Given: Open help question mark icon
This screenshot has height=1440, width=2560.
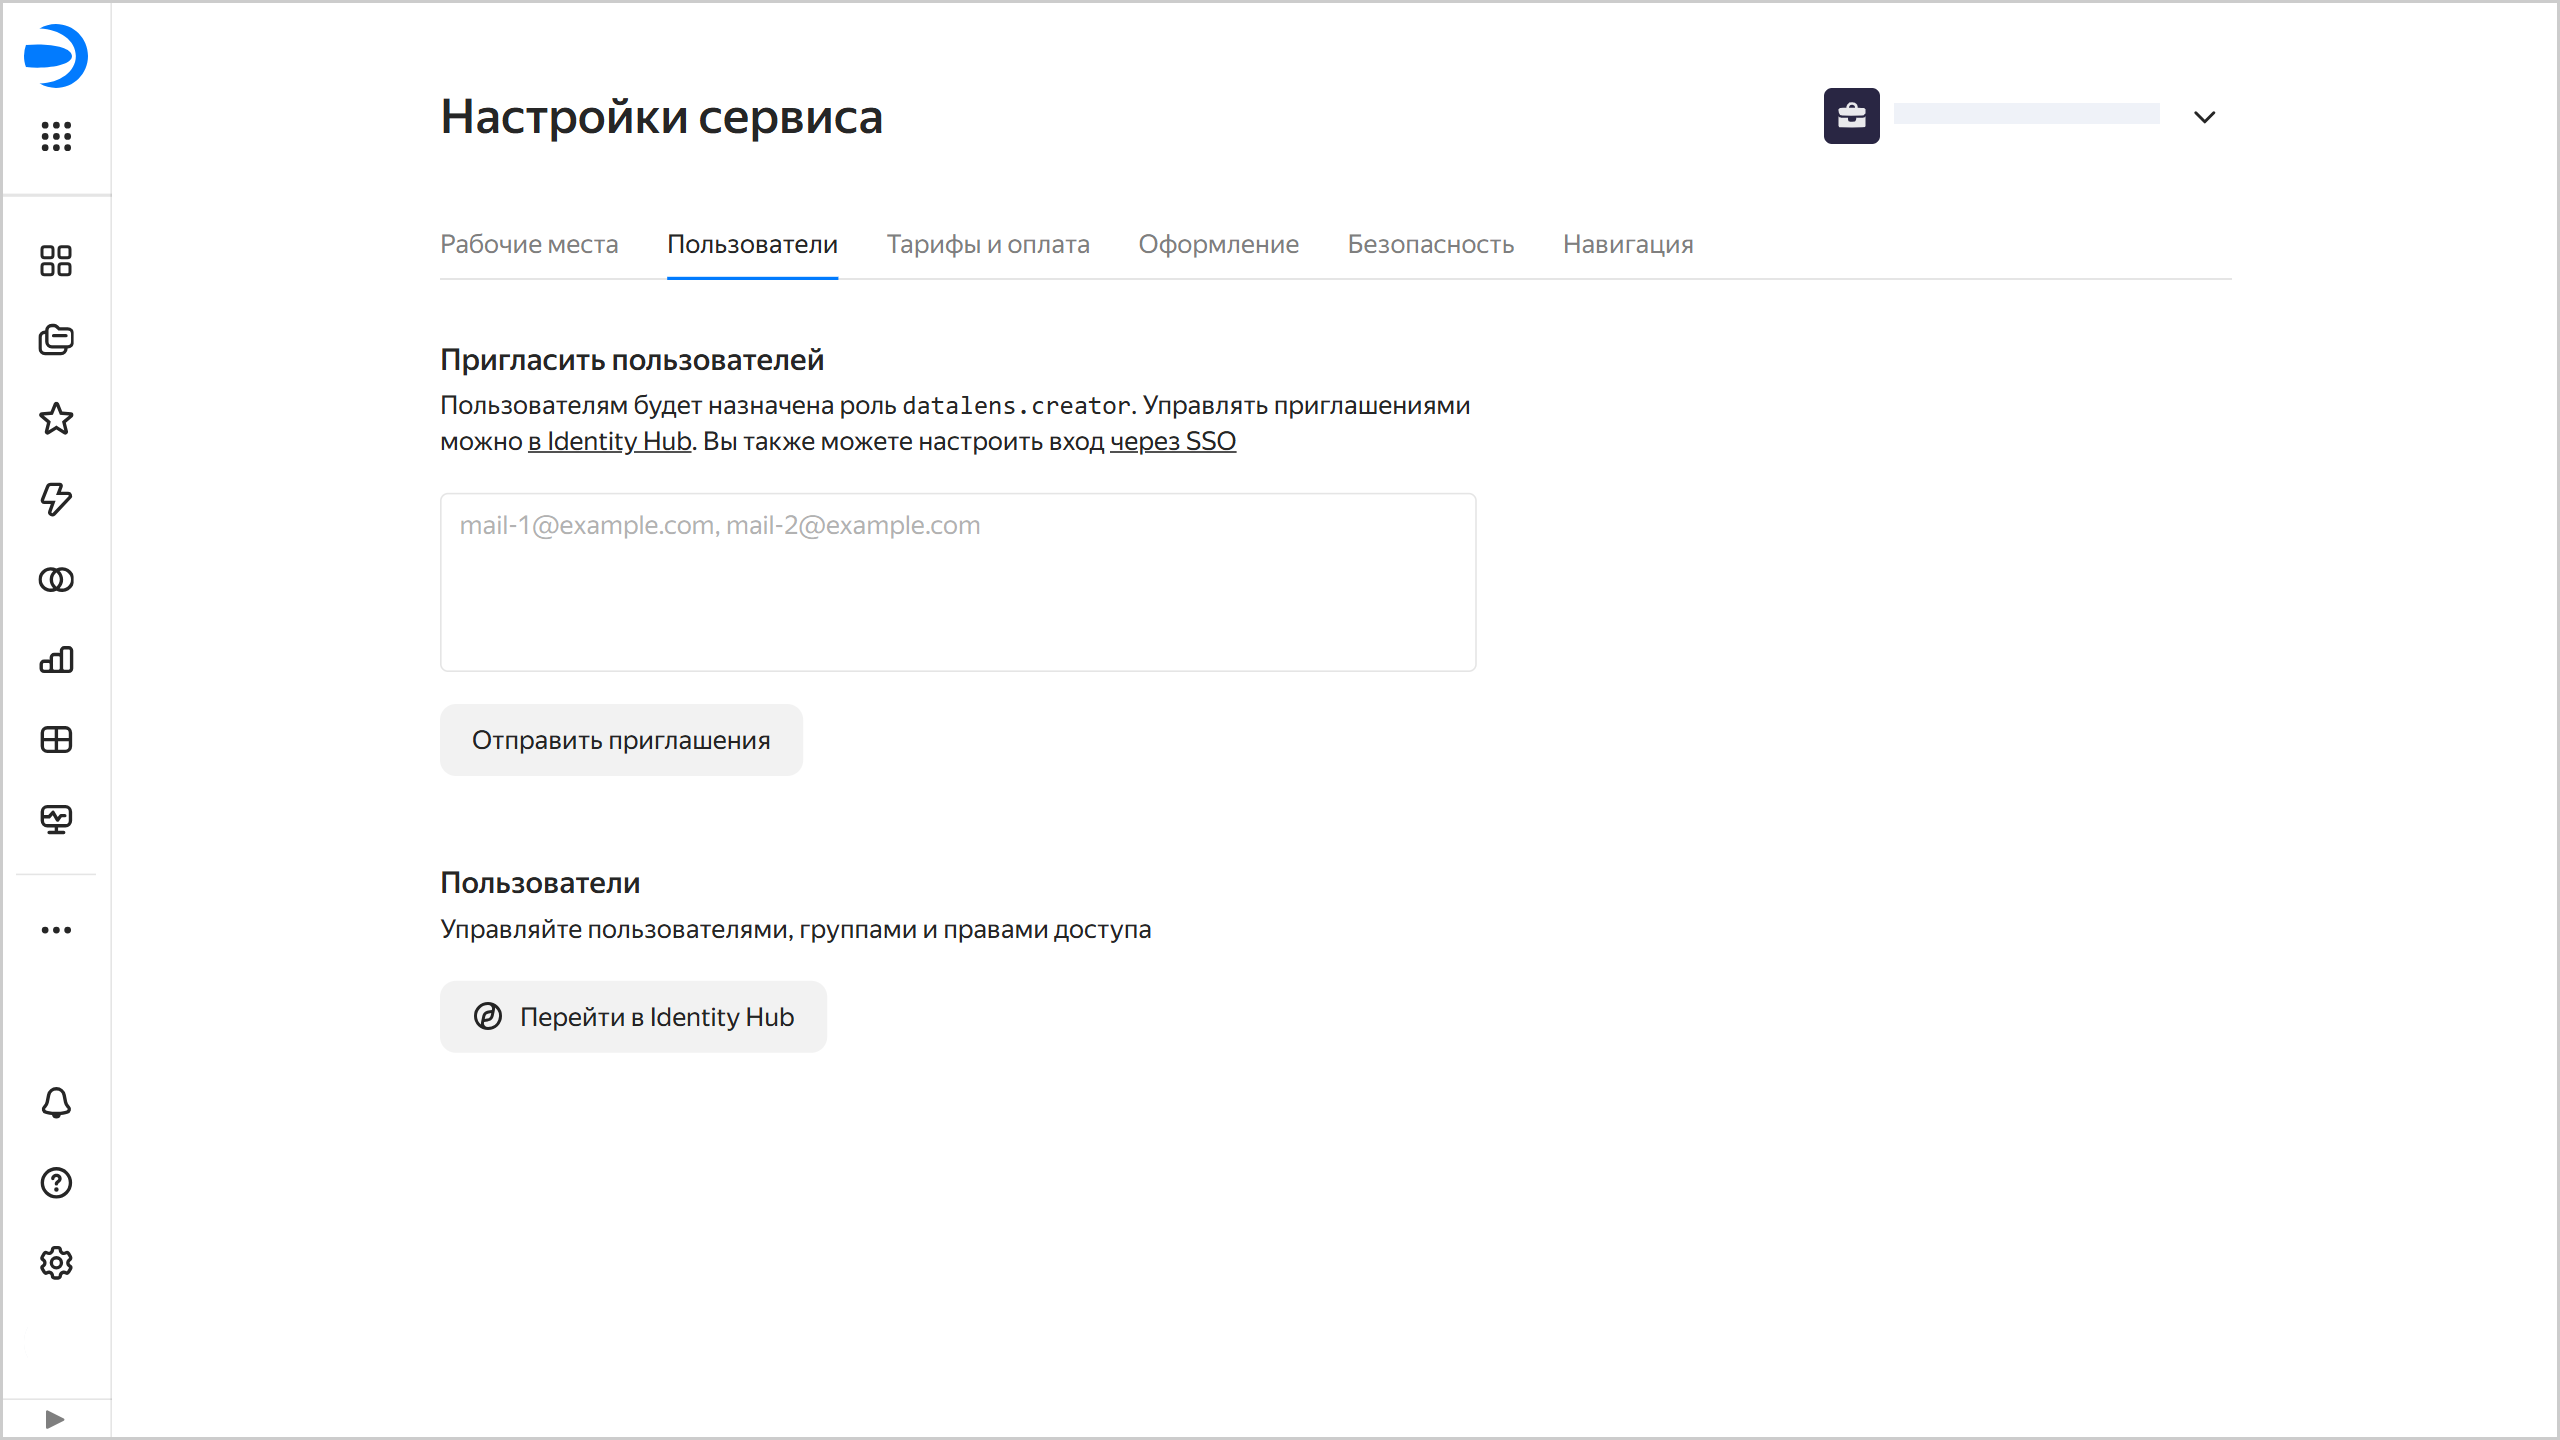Looking at the screenshot, I should pyautogui.click(x=56, y=1183).
